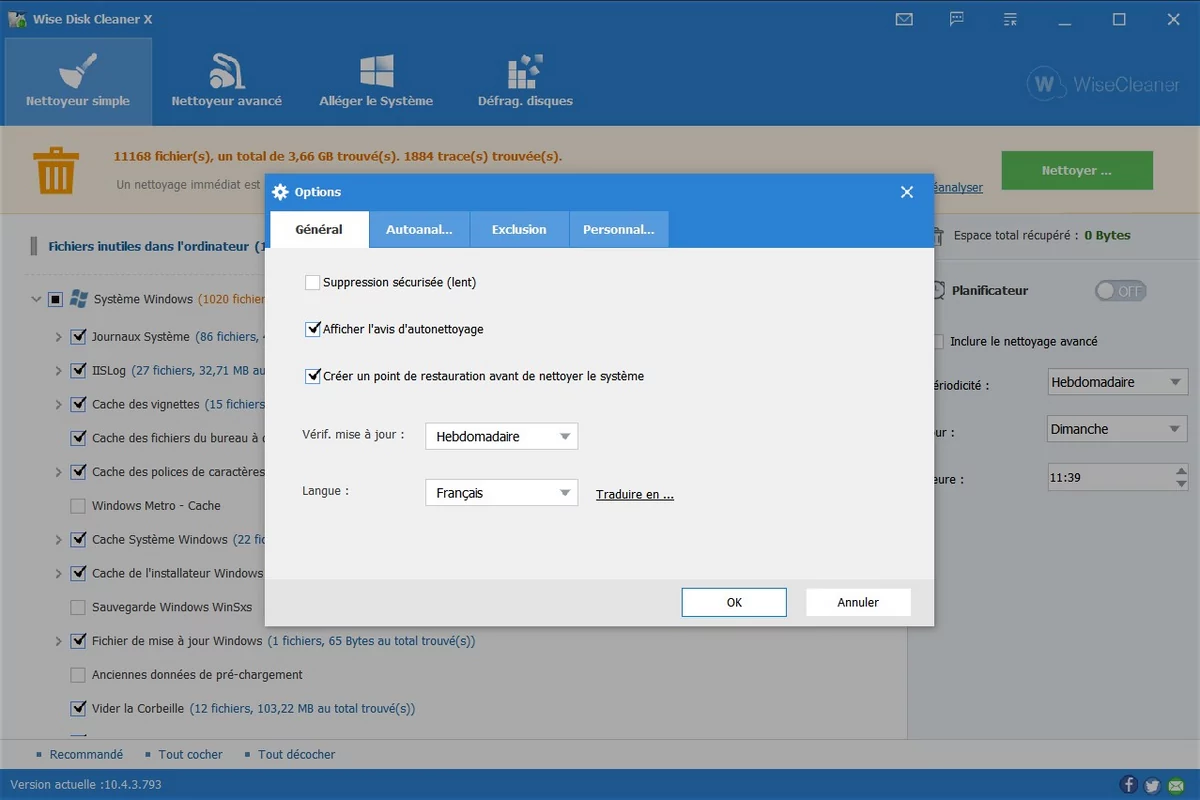Collapse the Système Windows tree group
This screenshot has height=800, width=1200.
37,299
